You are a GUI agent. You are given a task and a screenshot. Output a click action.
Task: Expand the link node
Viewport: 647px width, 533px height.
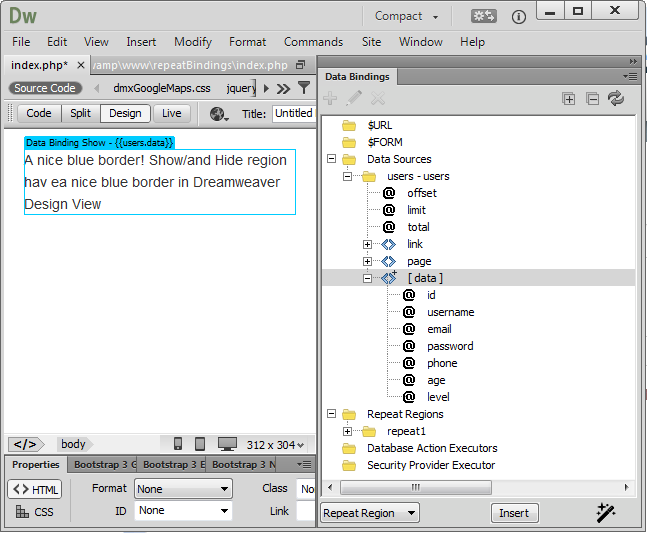click(367, 245)
